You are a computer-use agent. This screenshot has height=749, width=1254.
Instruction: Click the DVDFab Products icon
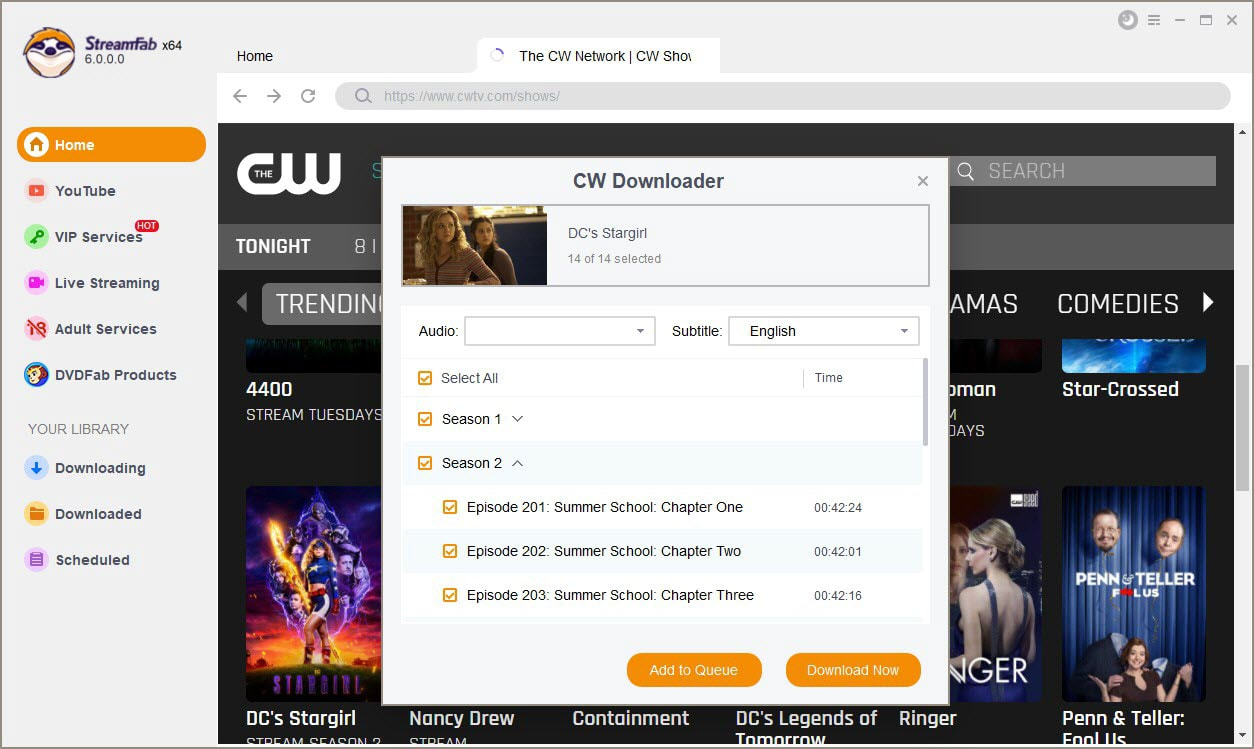coord(37,375)
